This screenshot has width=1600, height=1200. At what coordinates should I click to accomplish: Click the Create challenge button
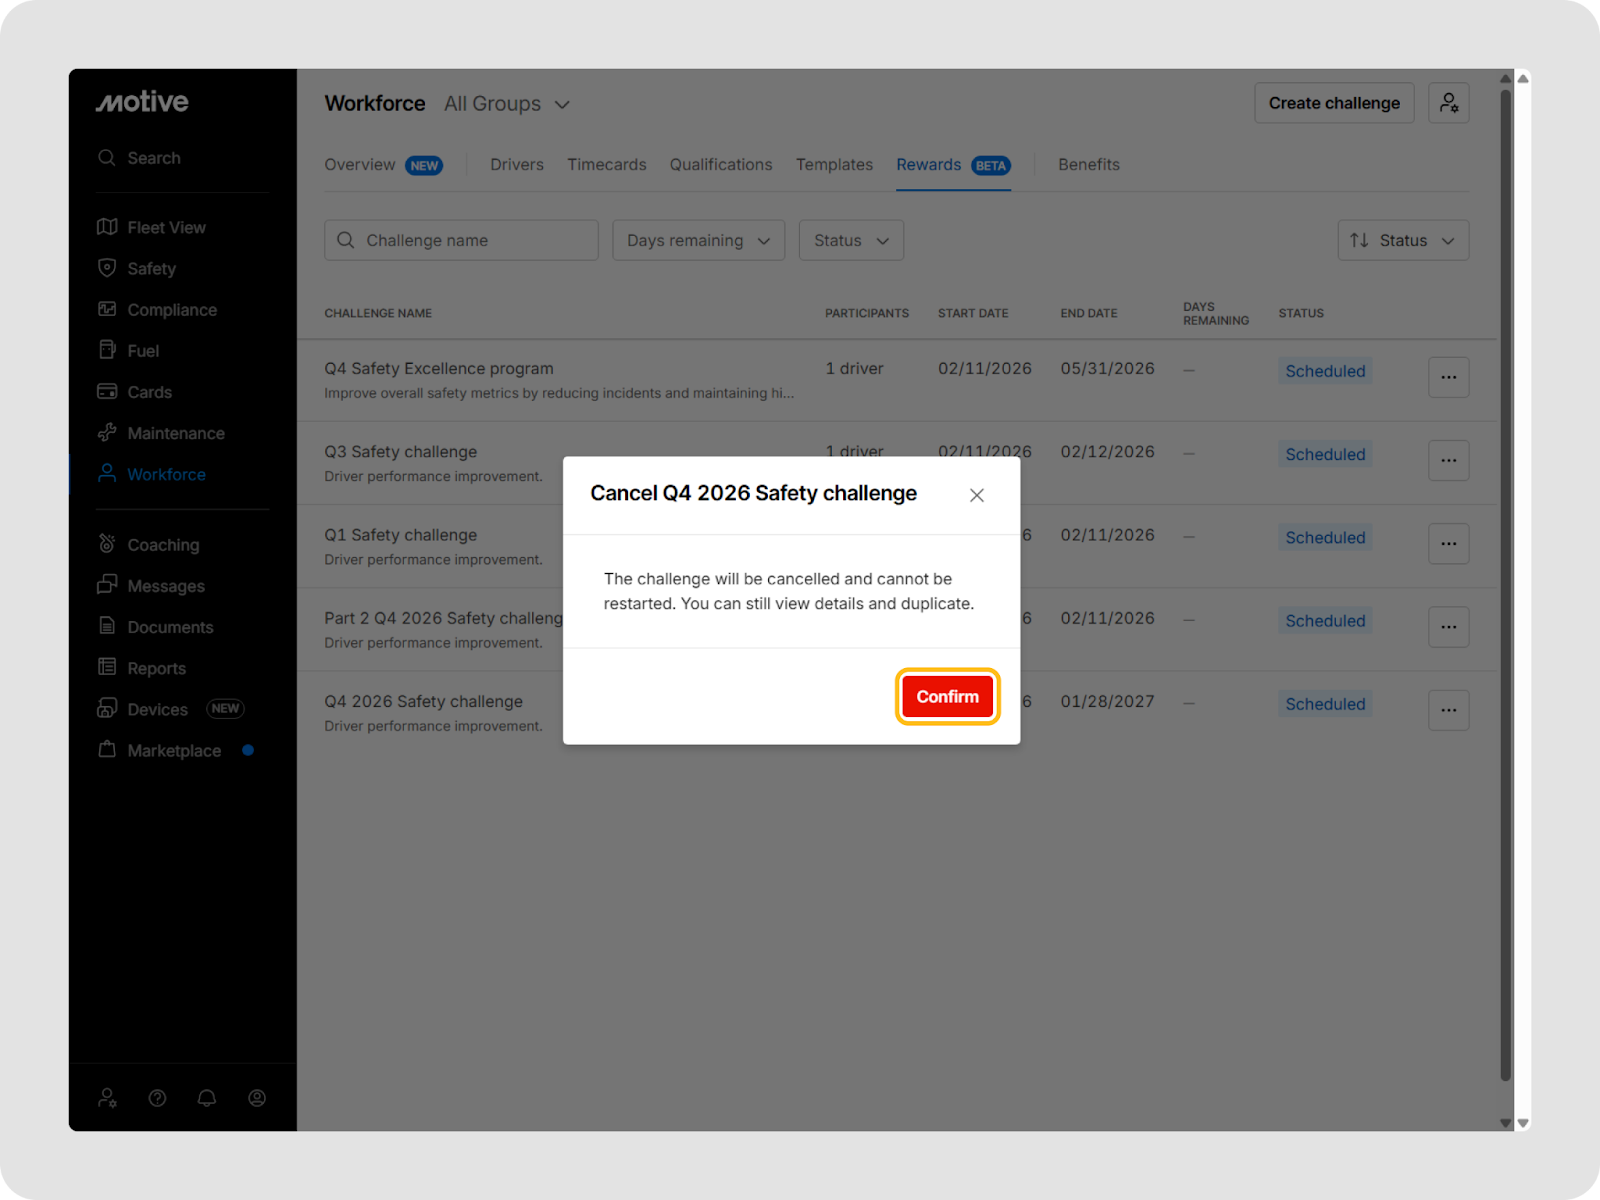click(x=1334, y=103)
